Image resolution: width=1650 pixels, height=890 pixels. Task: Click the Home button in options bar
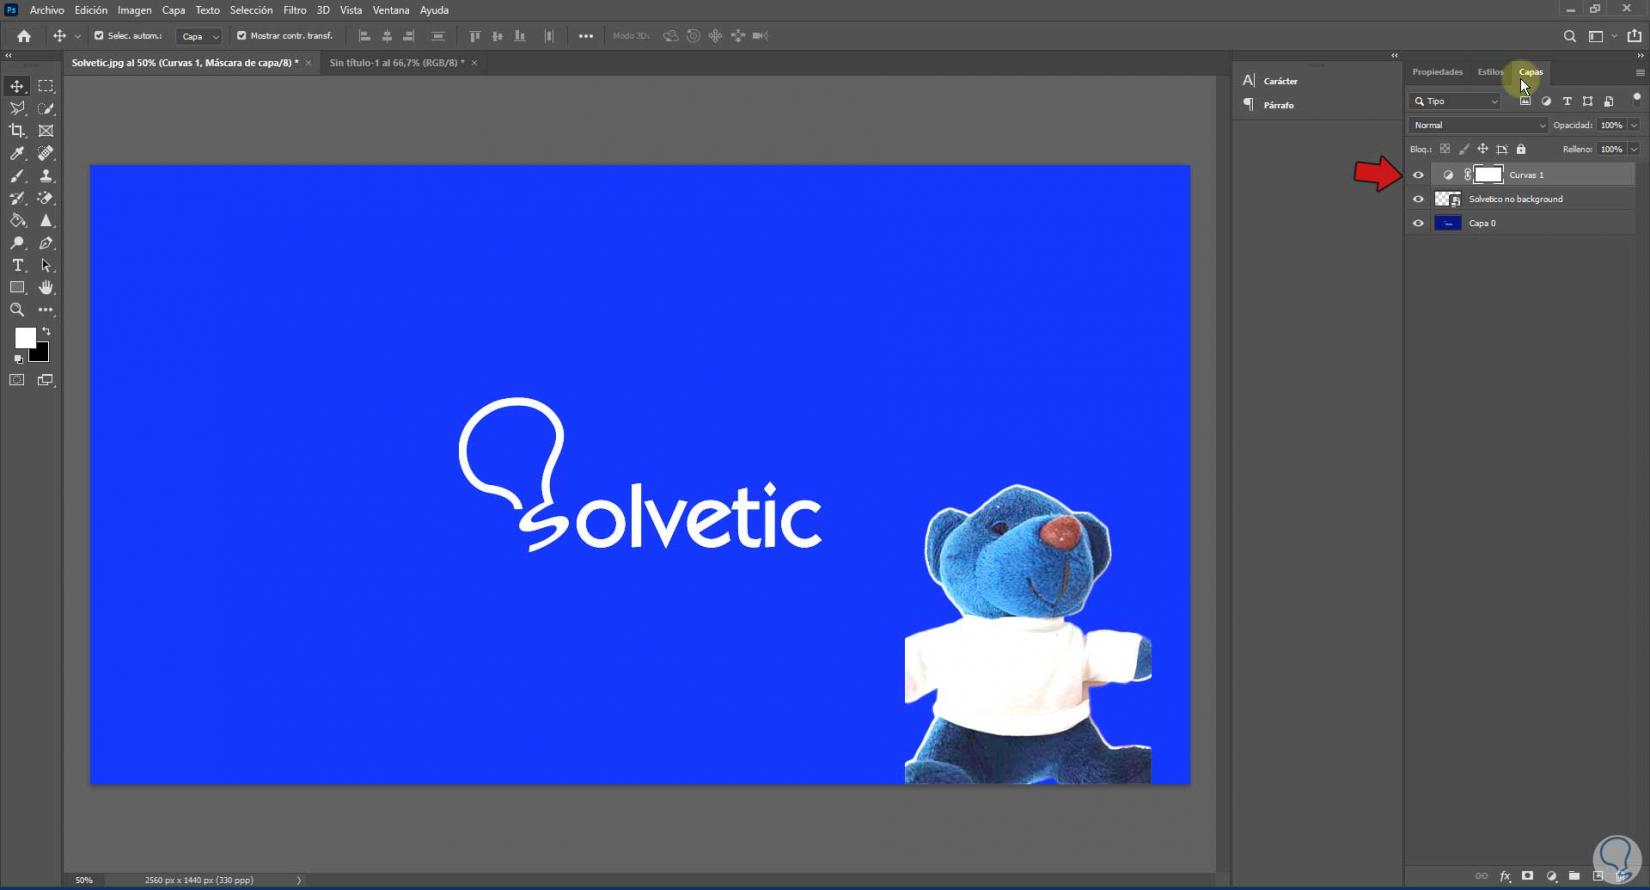24,36
